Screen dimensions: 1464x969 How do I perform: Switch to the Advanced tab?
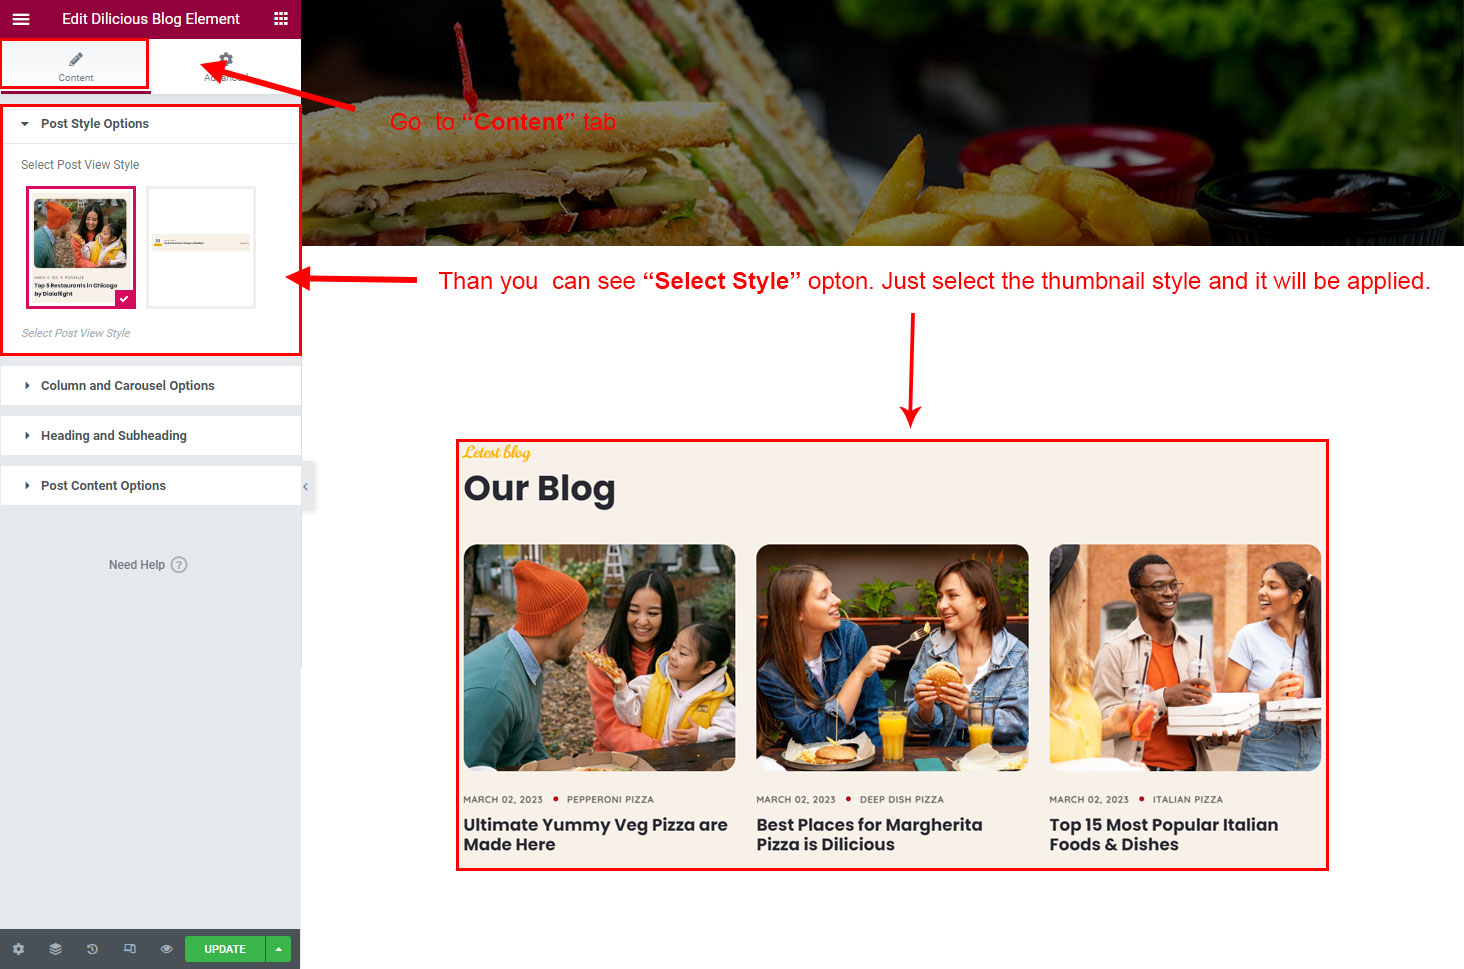(226, 66)
